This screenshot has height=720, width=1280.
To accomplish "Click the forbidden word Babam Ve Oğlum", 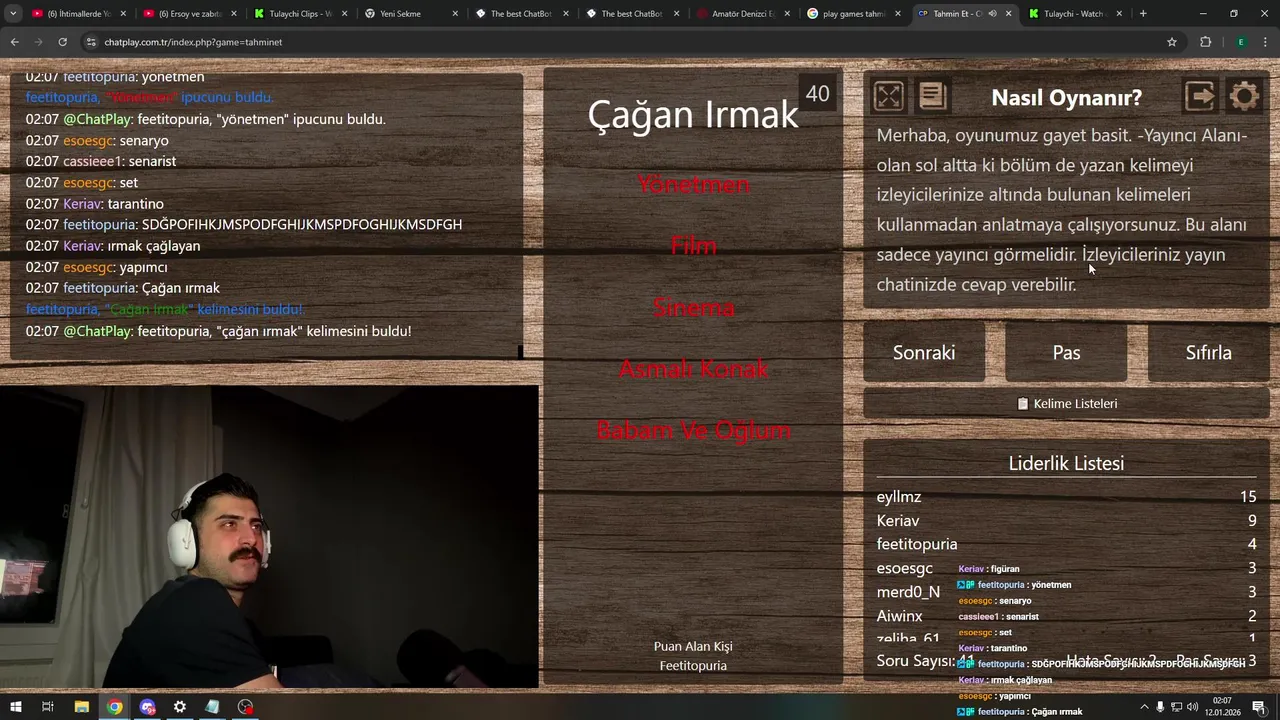I will tap(693, 431).
